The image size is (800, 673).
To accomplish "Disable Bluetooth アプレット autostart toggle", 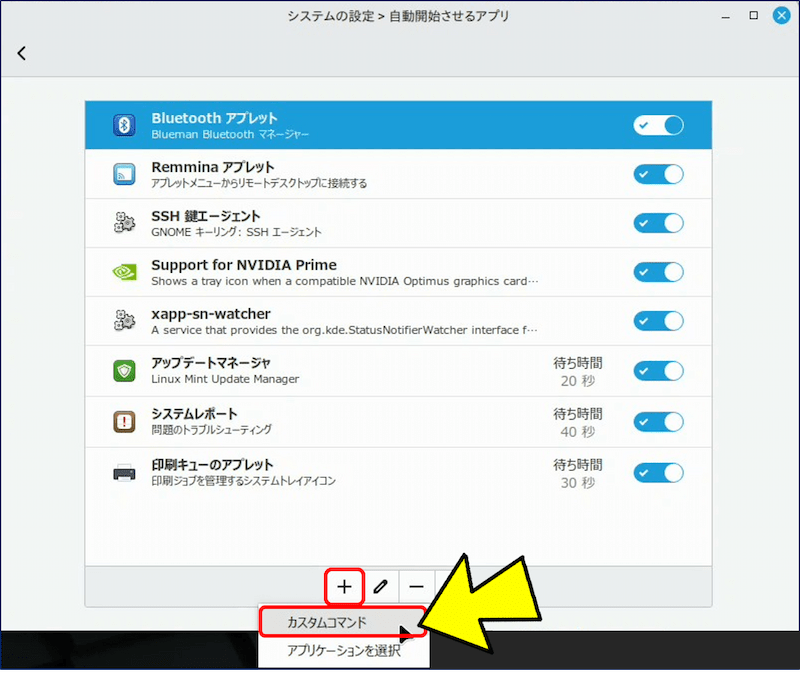I will 658,125.
